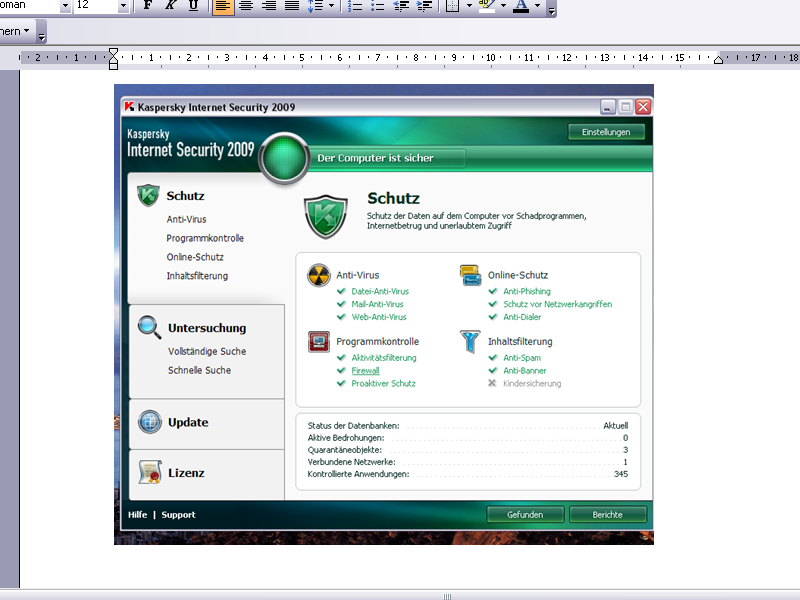
Task: Click the Gefunden button
Action: 525,515
